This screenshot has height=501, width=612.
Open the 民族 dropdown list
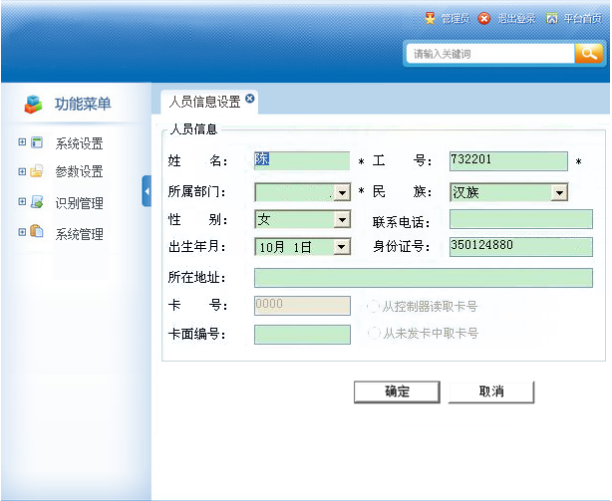tap(559, 192)
